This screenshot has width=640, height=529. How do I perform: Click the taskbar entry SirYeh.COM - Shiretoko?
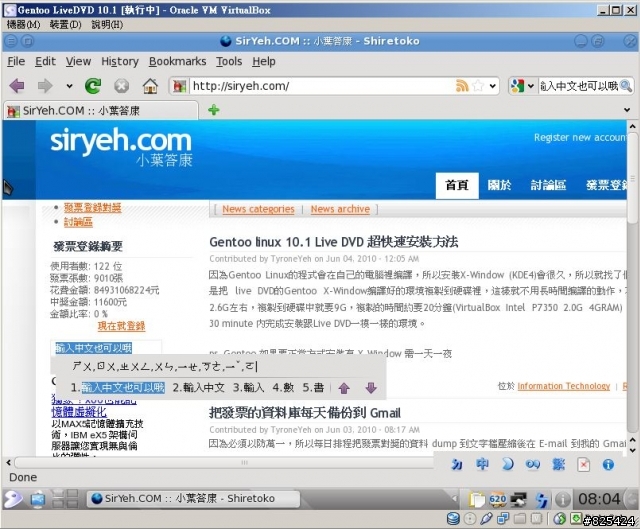tap(193, 499)
